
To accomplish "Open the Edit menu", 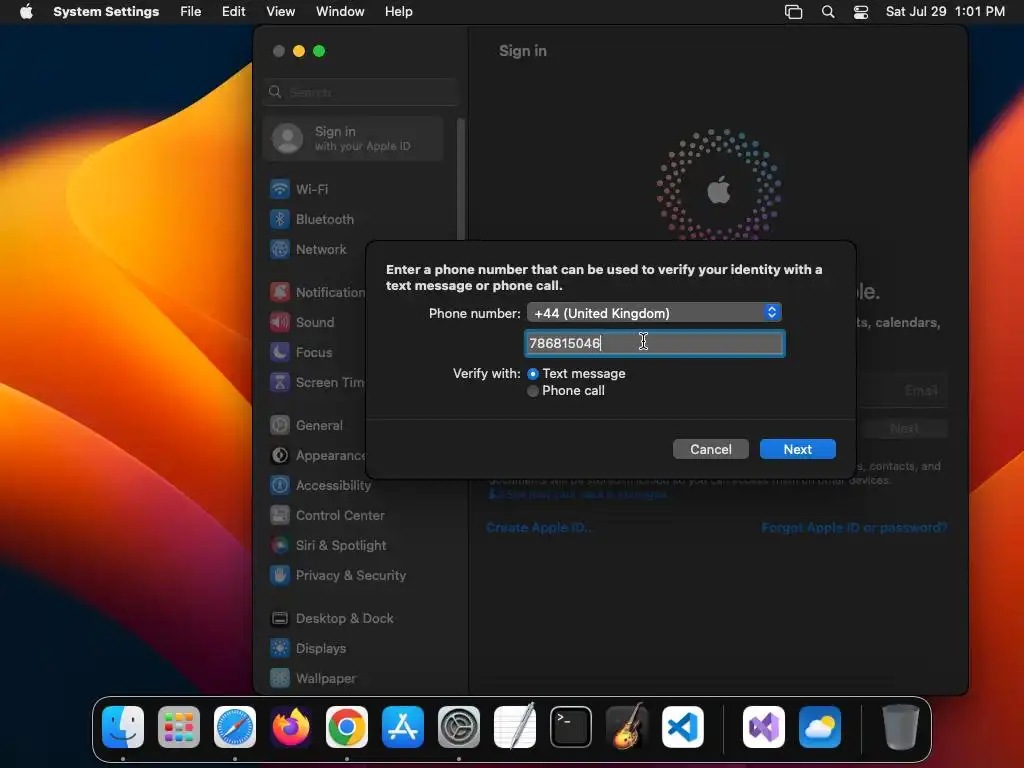I will [233, 12].
